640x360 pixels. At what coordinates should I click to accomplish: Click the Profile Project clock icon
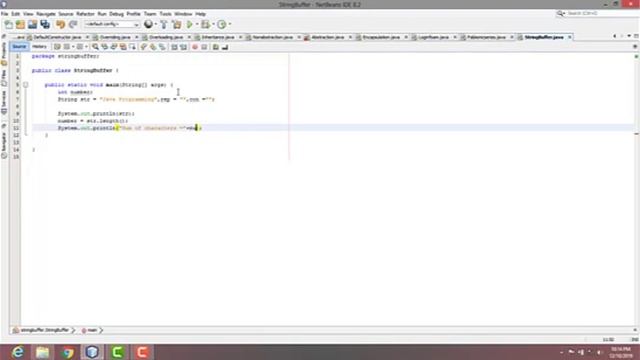tap(222, 24)
